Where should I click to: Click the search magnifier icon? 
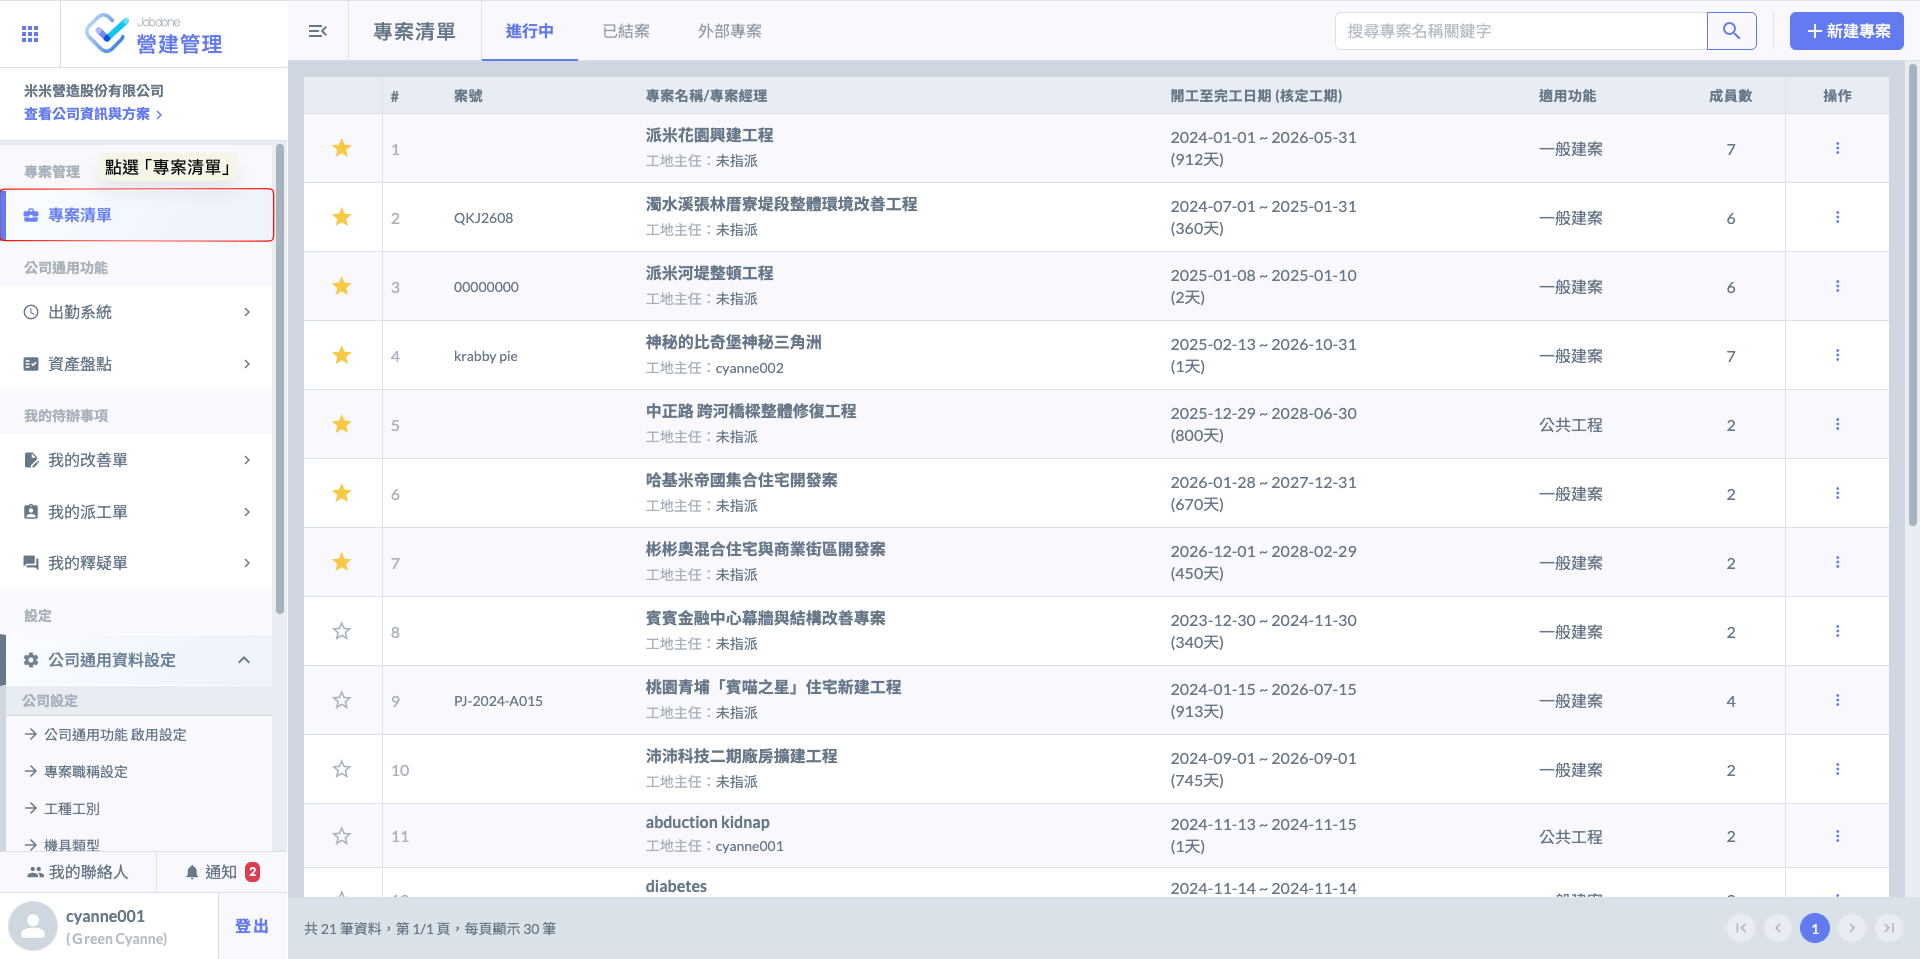tap(1731, 31)
